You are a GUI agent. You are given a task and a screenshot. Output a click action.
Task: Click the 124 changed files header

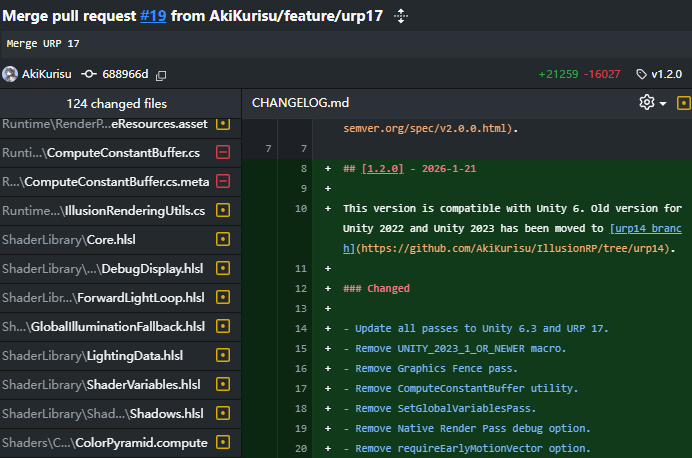117,103
